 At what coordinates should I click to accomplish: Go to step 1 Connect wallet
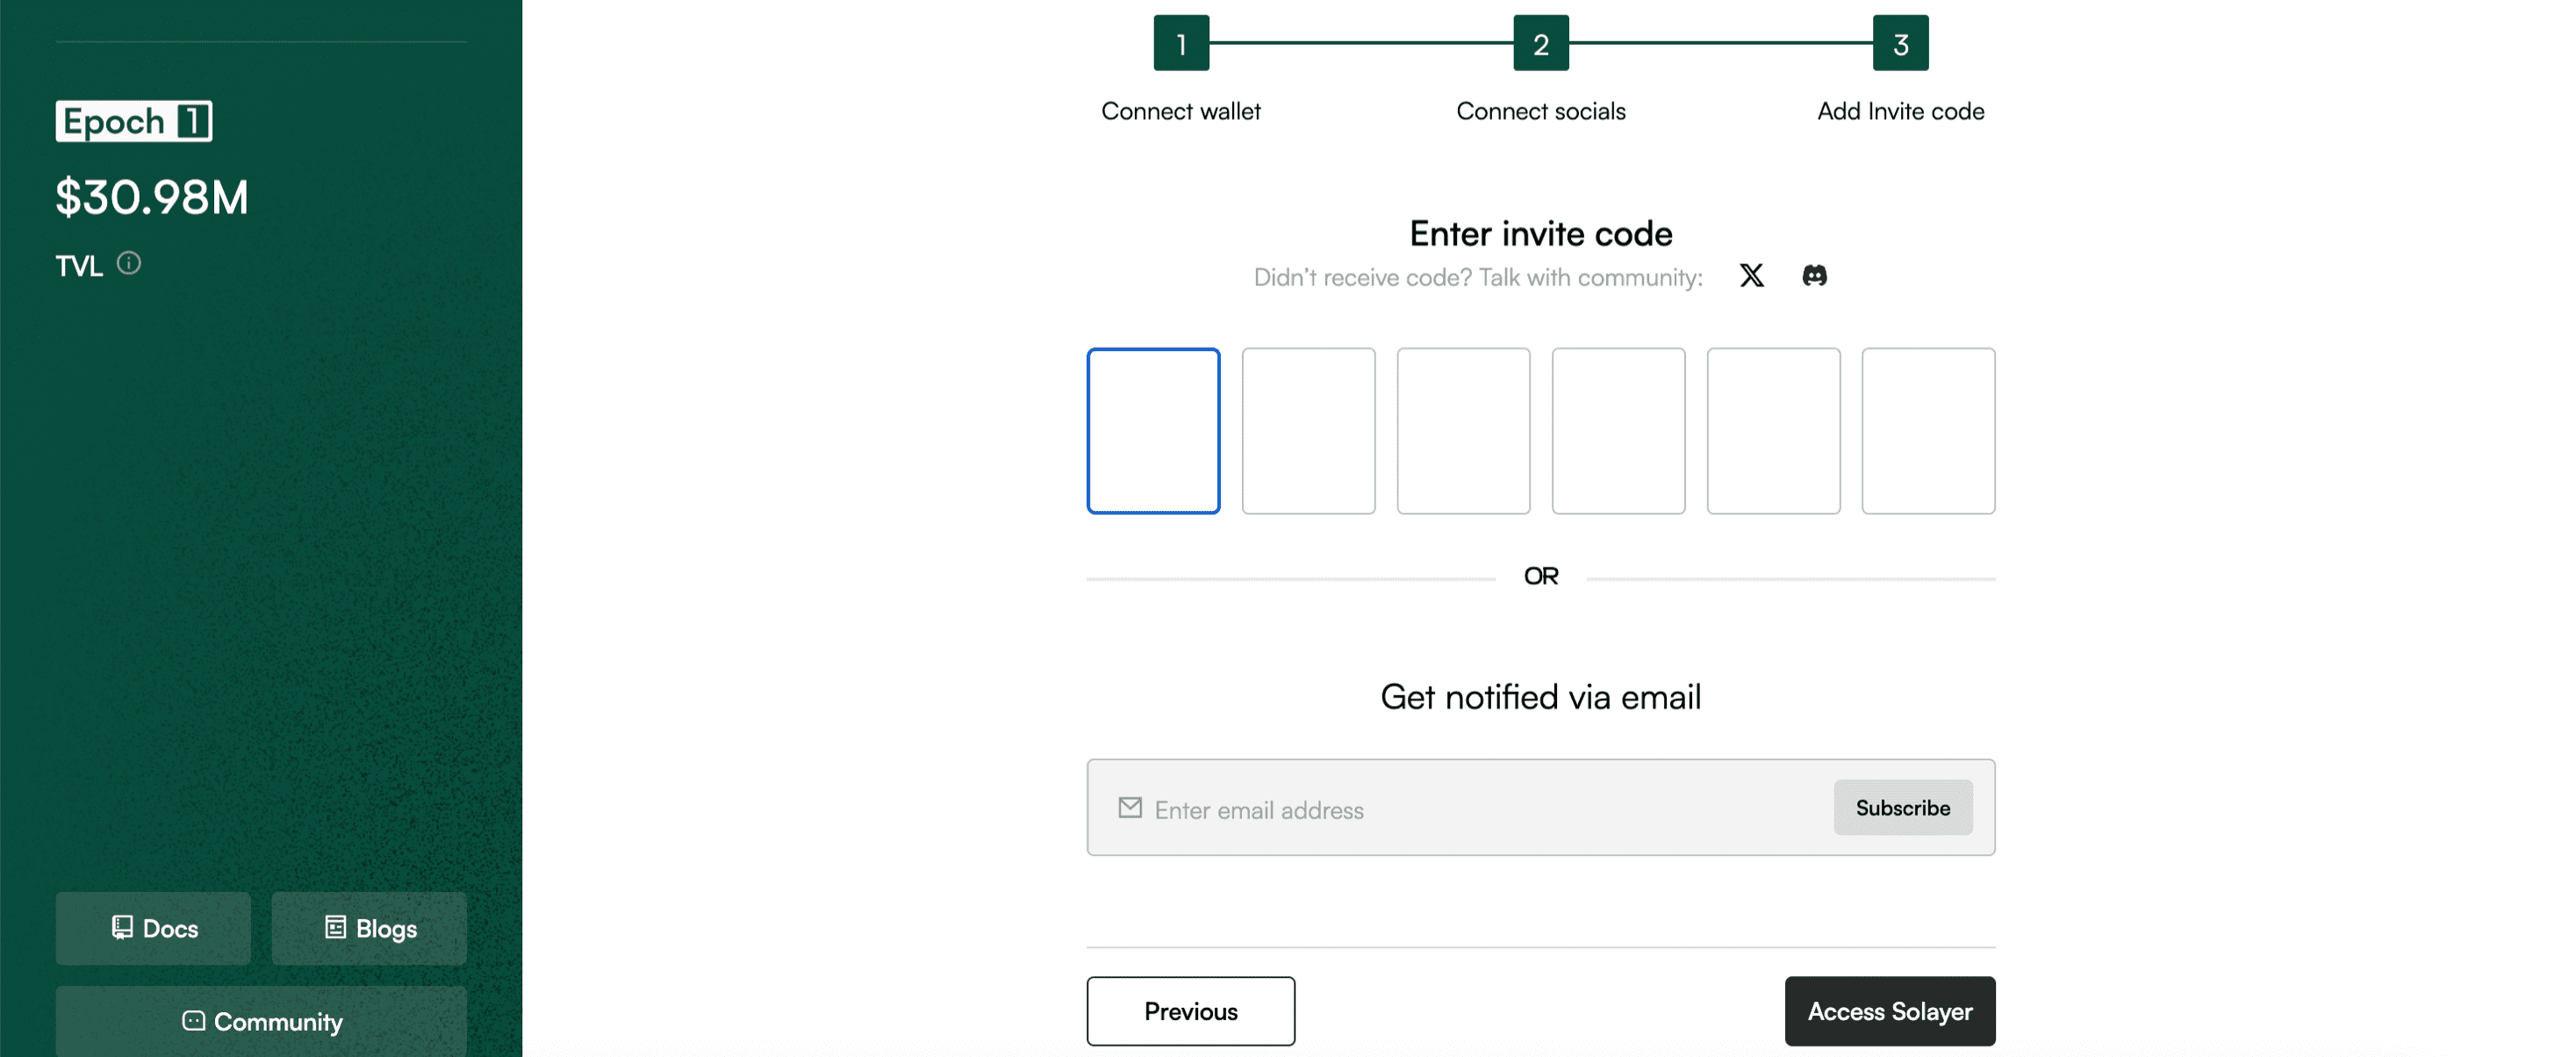[1181, 43]
